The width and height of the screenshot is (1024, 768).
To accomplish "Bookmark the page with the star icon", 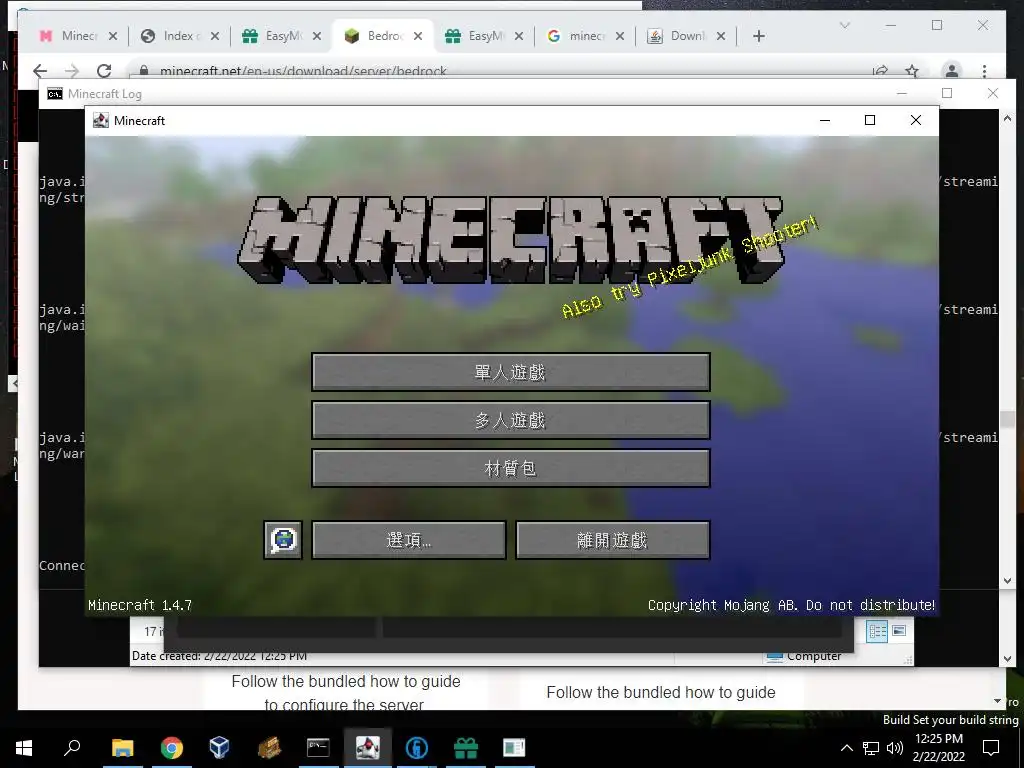I will point(912,71).
